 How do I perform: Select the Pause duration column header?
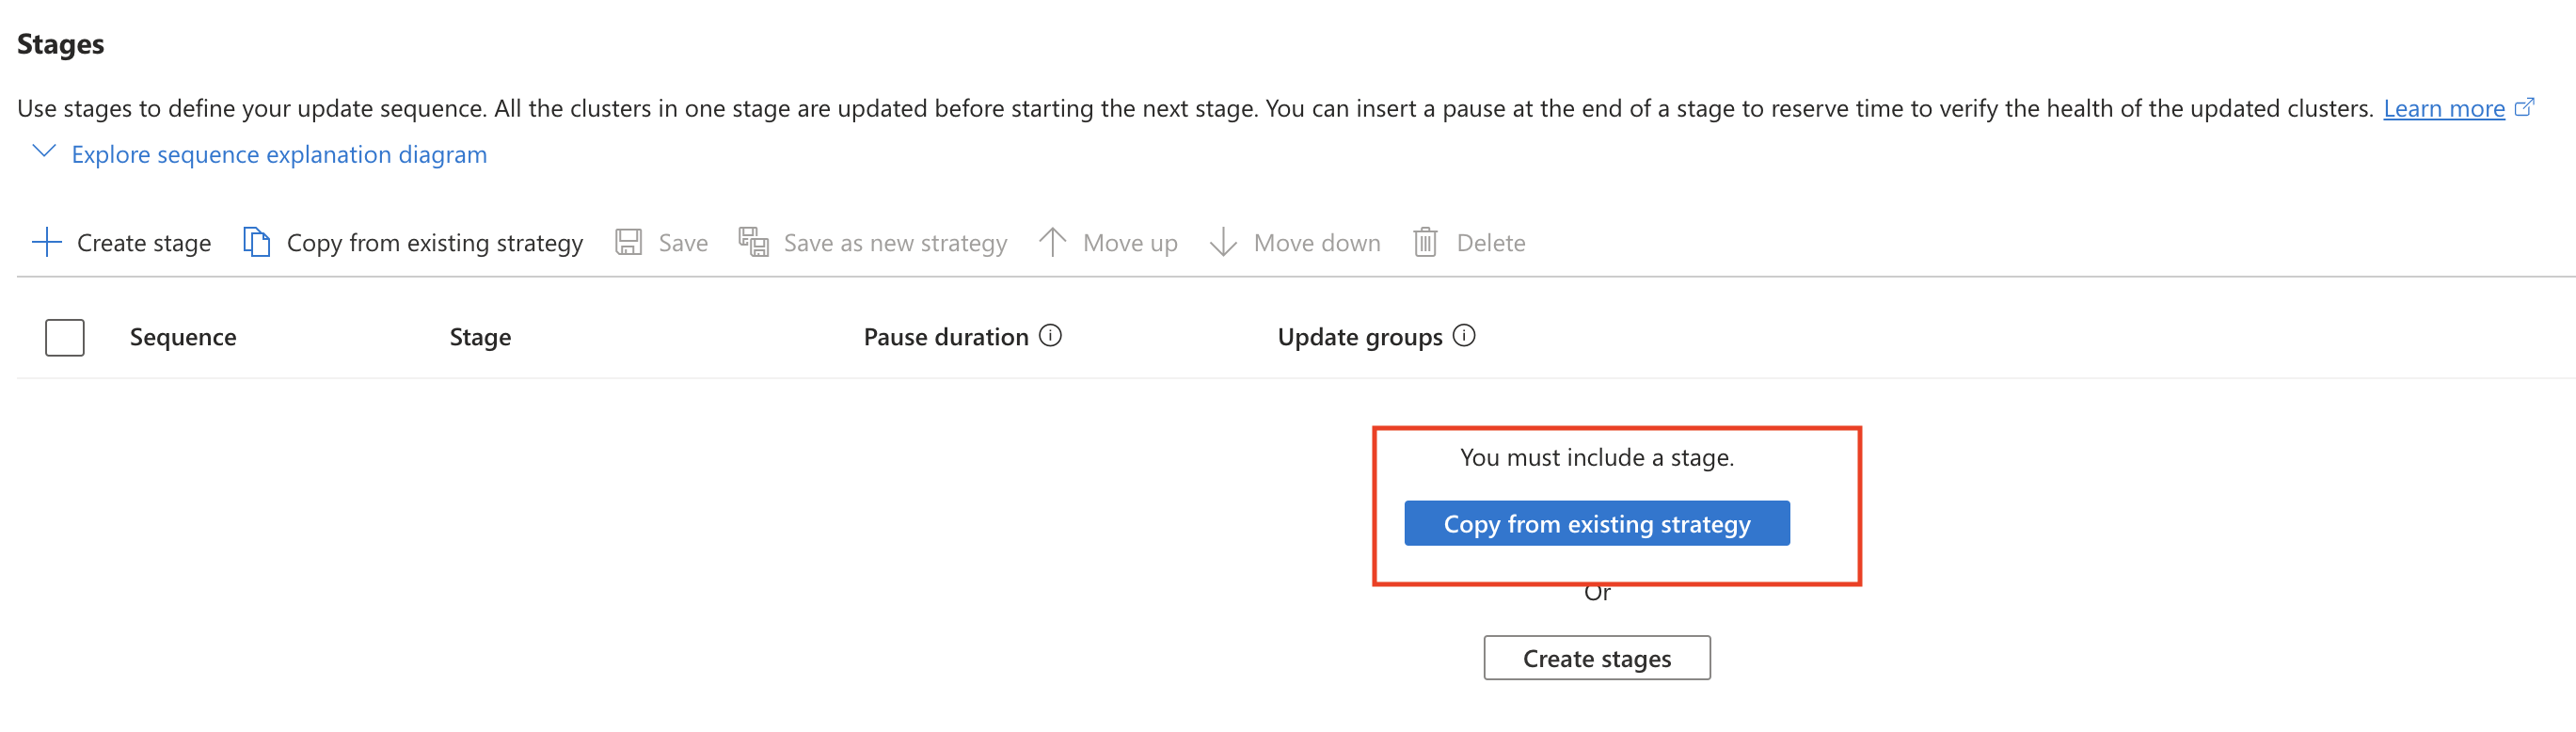pyautogui.click(x=945, y=338)
